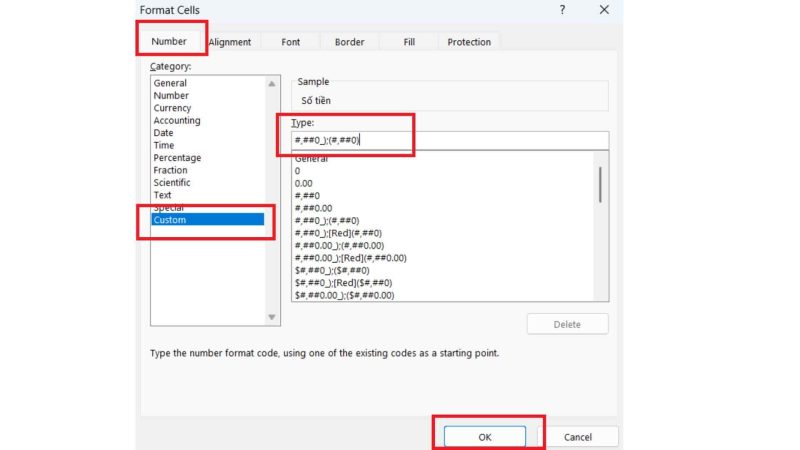Open the Alignment tab
This screenshot has height=450, width=800.
tap(230, 42)
